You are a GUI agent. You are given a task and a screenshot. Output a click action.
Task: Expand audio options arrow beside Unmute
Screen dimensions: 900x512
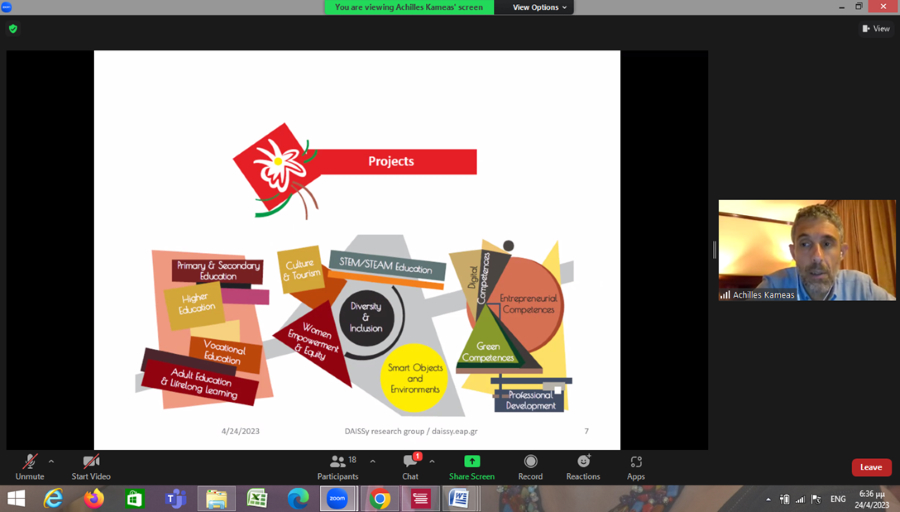tap(51, 461)
